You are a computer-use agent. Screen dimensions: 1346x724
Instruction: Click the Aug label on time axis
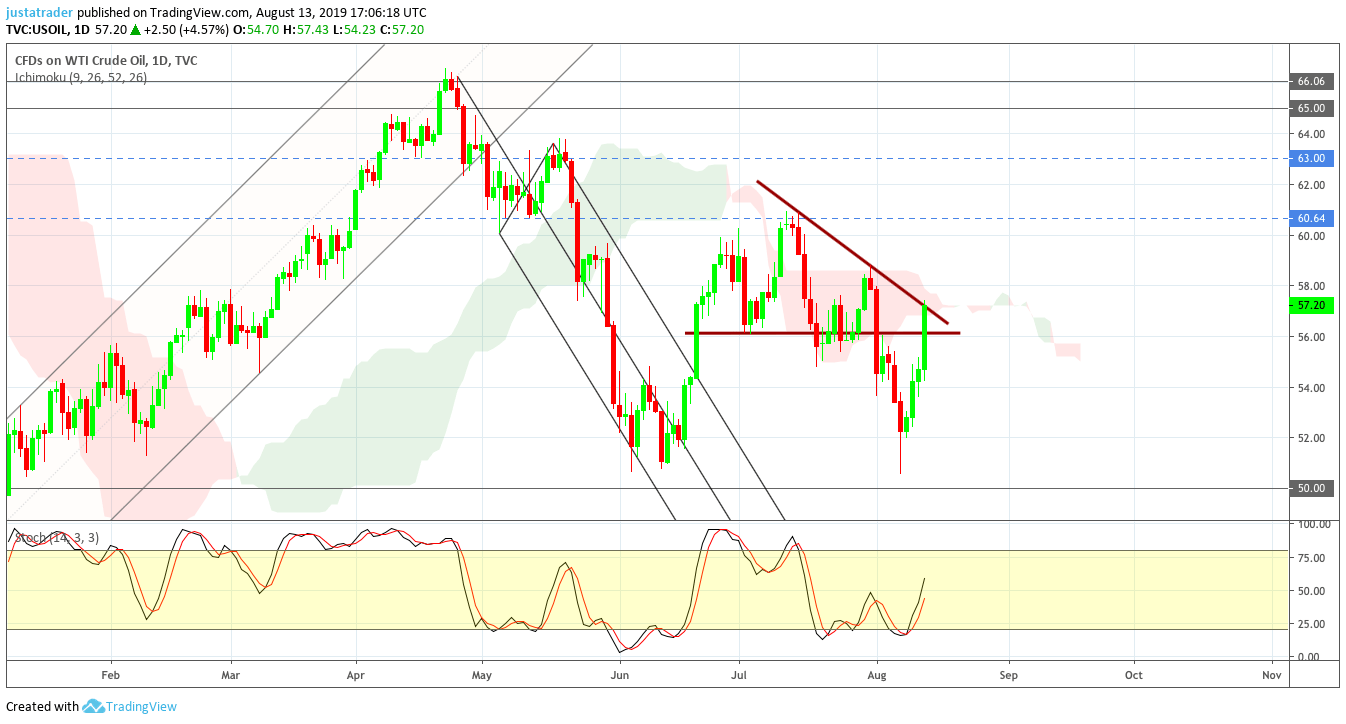tap(876, 675)
